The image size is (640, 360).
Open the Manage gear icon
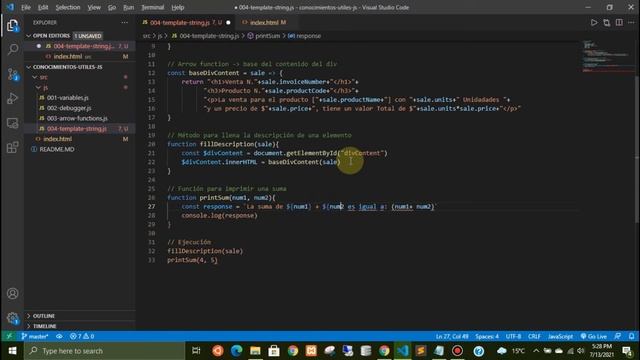click(x=12, y=318)
